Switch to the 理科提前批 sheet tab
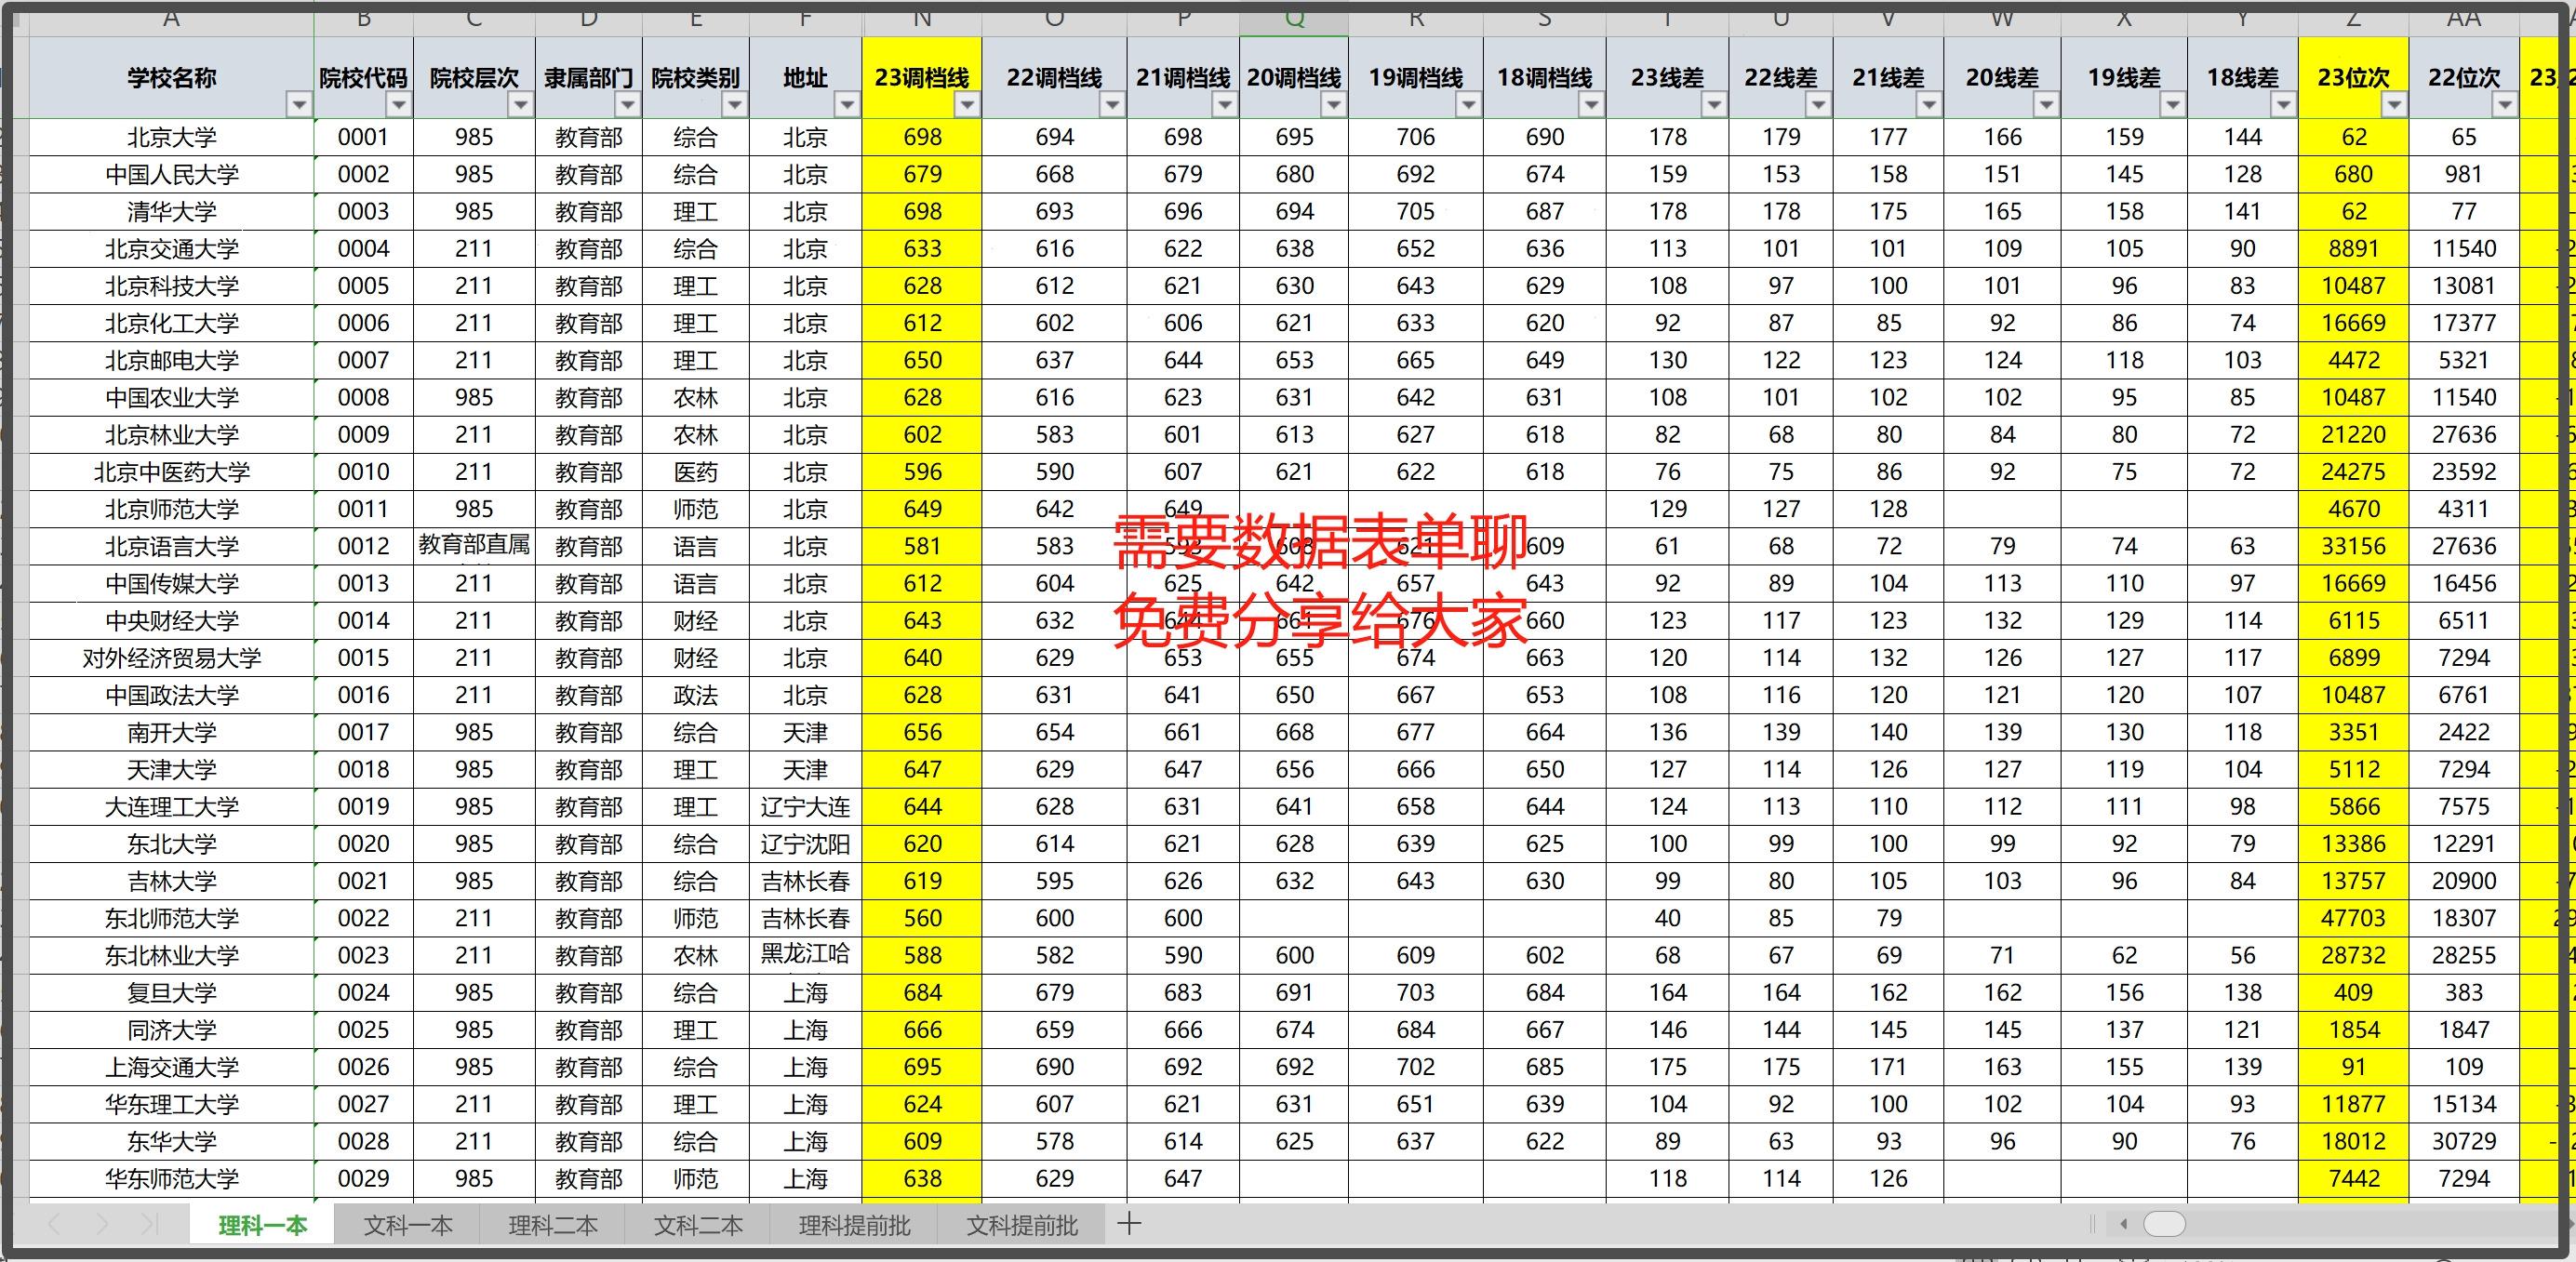2576x1262 pixels. click(x=852, y=1226)
